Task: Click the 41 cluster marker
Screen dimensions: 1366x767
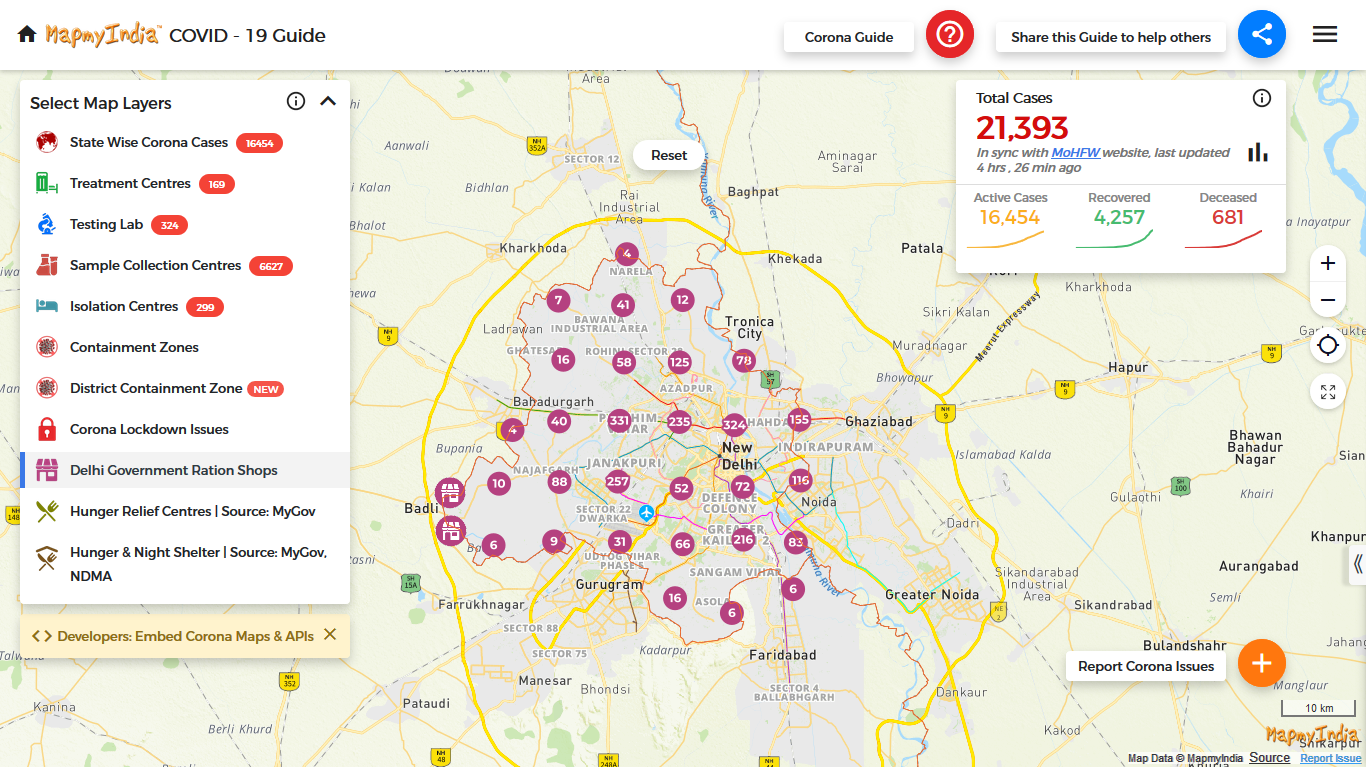Action: (624, 305)
